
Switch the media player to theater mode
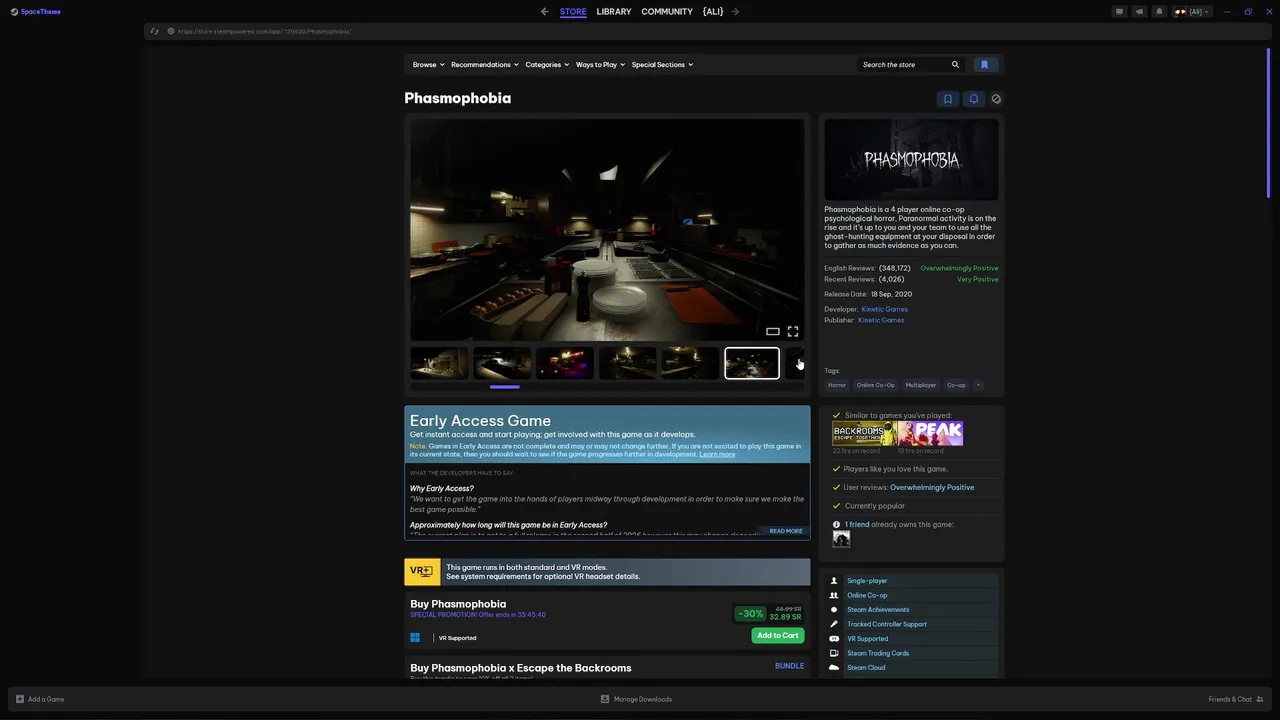coord(773,331)
